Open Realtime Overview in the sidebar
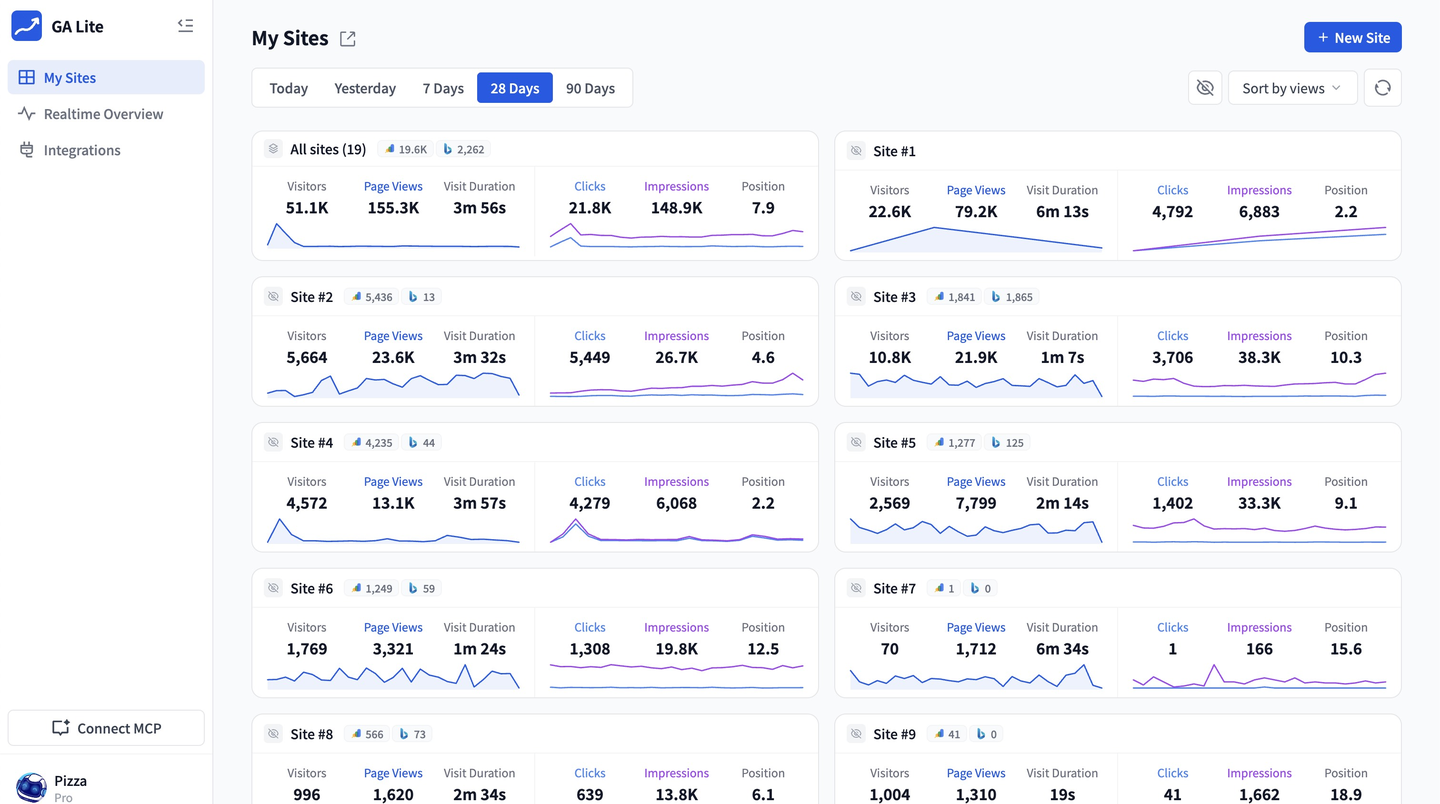The image size is (1440, 804). 106,114
